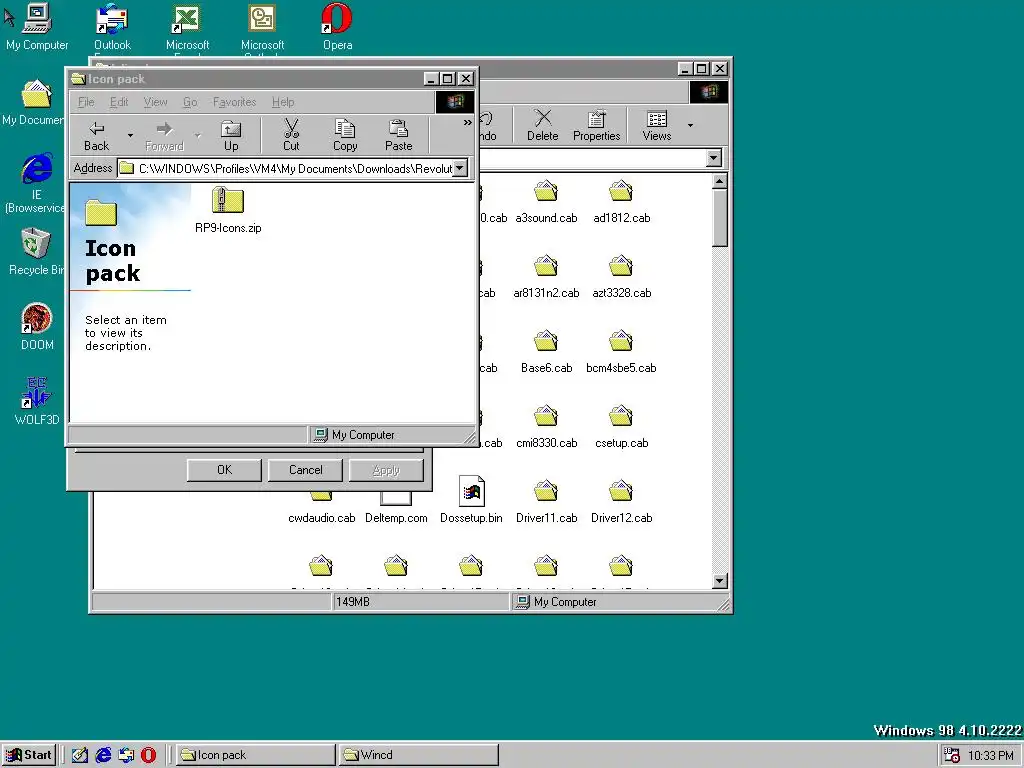Launch WOLF3D desktop shortcut

[x=37, y=402]
